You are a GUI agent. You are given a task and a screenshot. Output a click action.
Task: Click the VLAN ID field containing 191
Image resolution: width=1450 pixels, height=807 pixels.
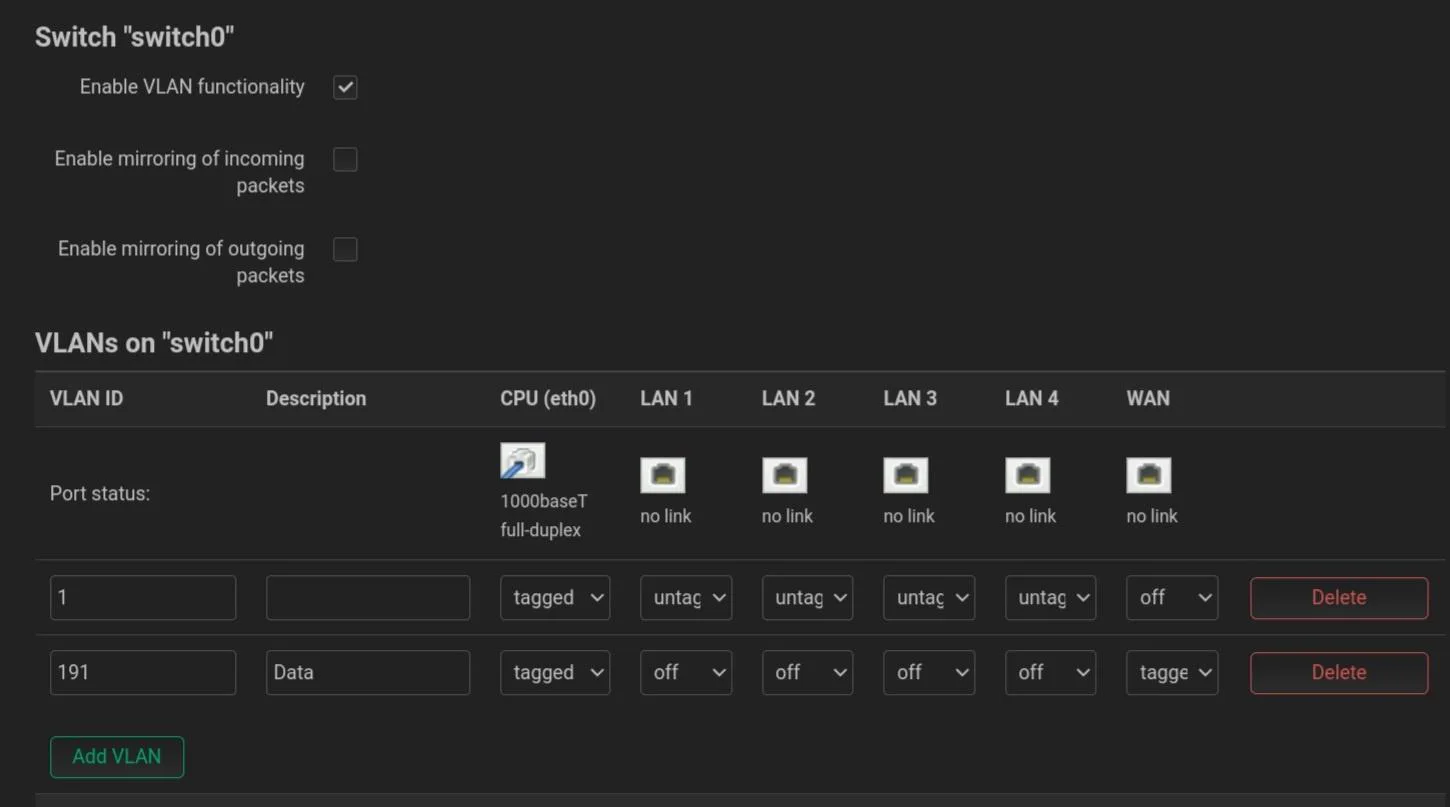point(143,673)
